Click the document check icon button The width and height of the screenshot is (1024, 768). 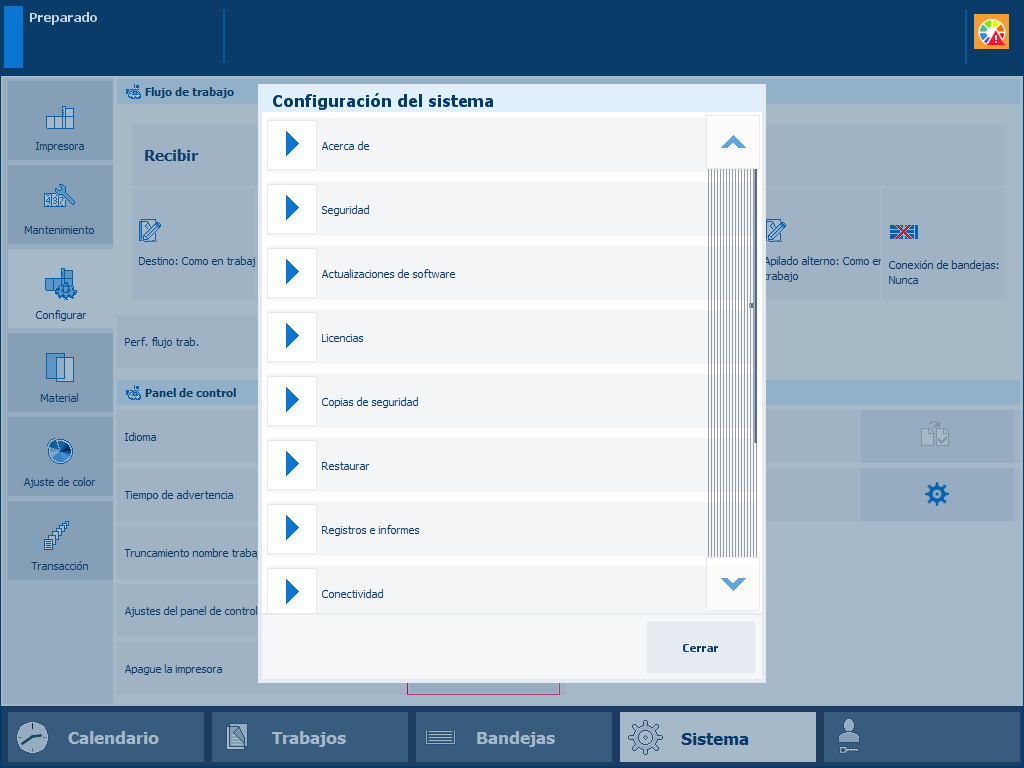(936, 436)
